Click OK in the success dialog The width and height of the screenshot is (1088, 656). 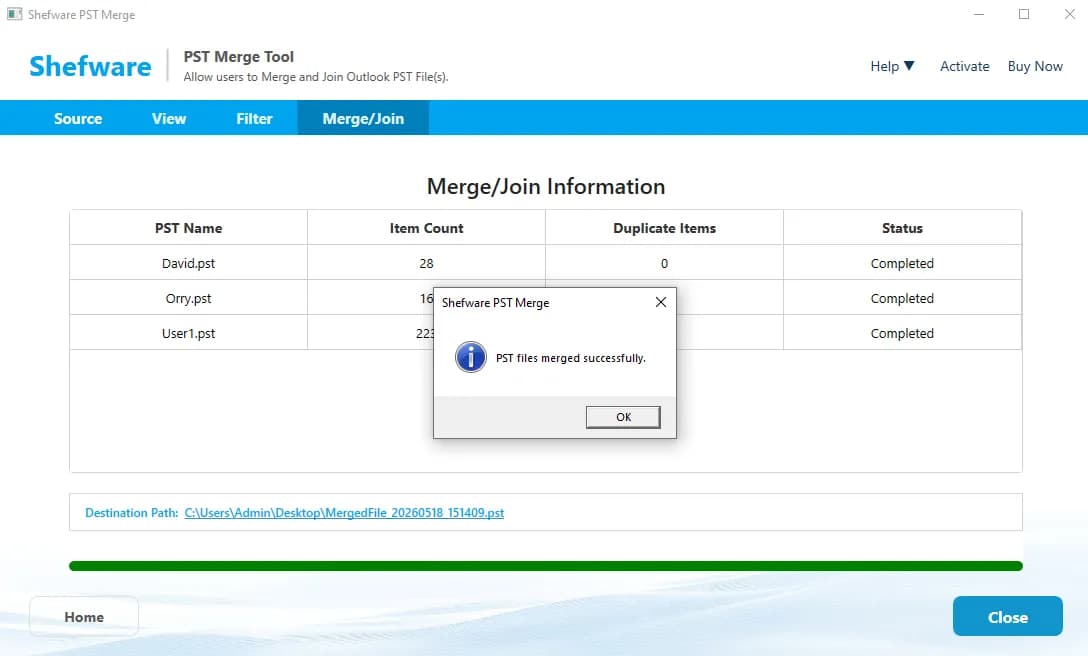click(622, 417)
